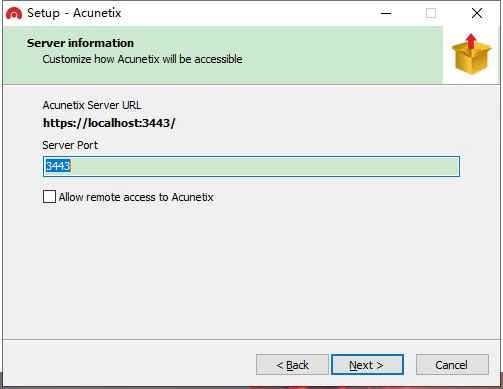
Task: Click the 'Acunetix Server URL' label
Action: point(92,105)
